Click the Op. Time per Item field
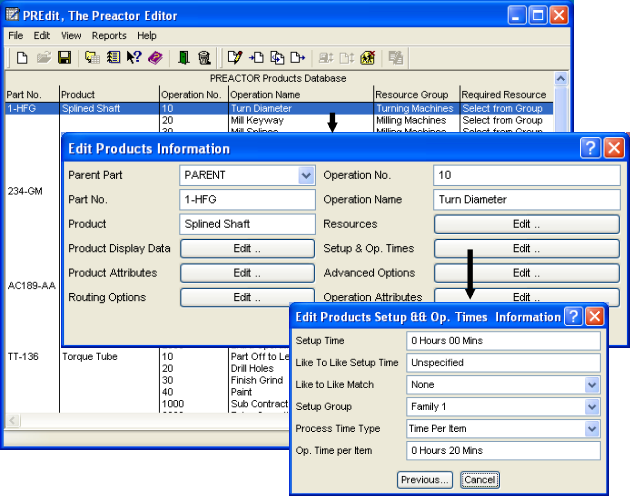The height and width of the screenshot is (496, 630). point(503,451)
